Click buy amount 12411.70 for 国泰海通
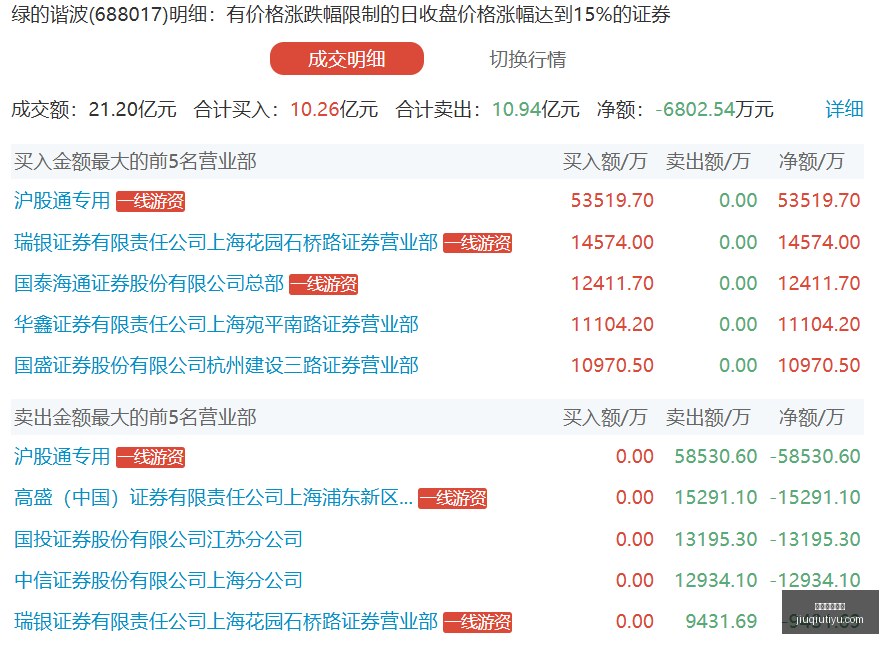The image size is (890, 645). pos(612,283)
